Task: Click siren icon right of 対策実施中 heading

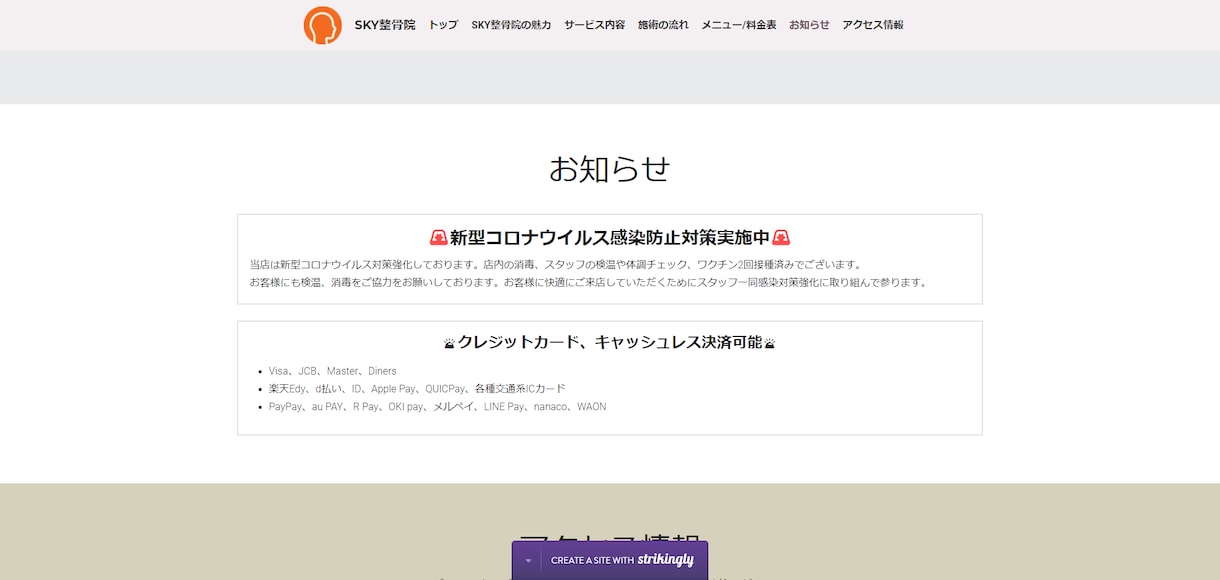Action: (x=781, y=238)
